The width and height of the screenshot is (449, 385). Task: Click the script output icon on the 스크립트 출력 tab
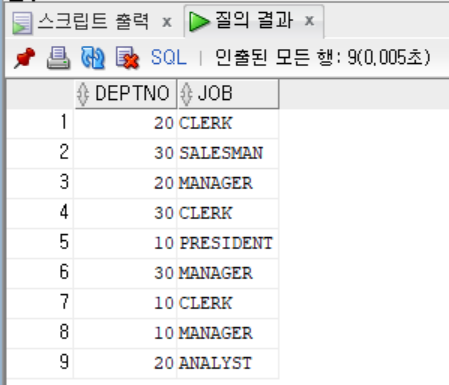click(x=22, y=23)
